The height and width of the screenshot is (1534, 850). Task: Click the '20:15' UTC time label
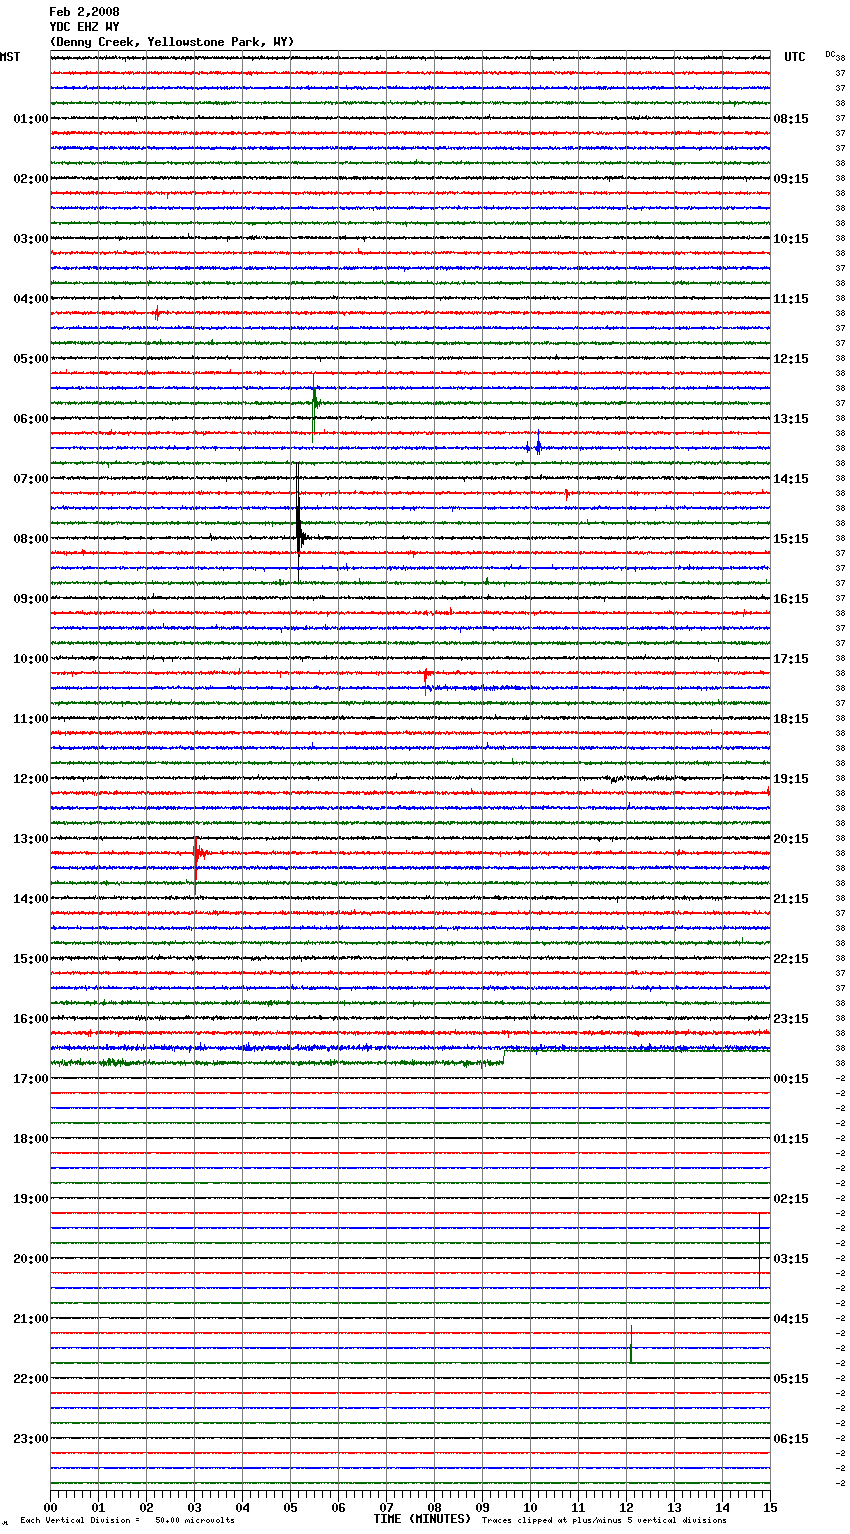(791, 839)
